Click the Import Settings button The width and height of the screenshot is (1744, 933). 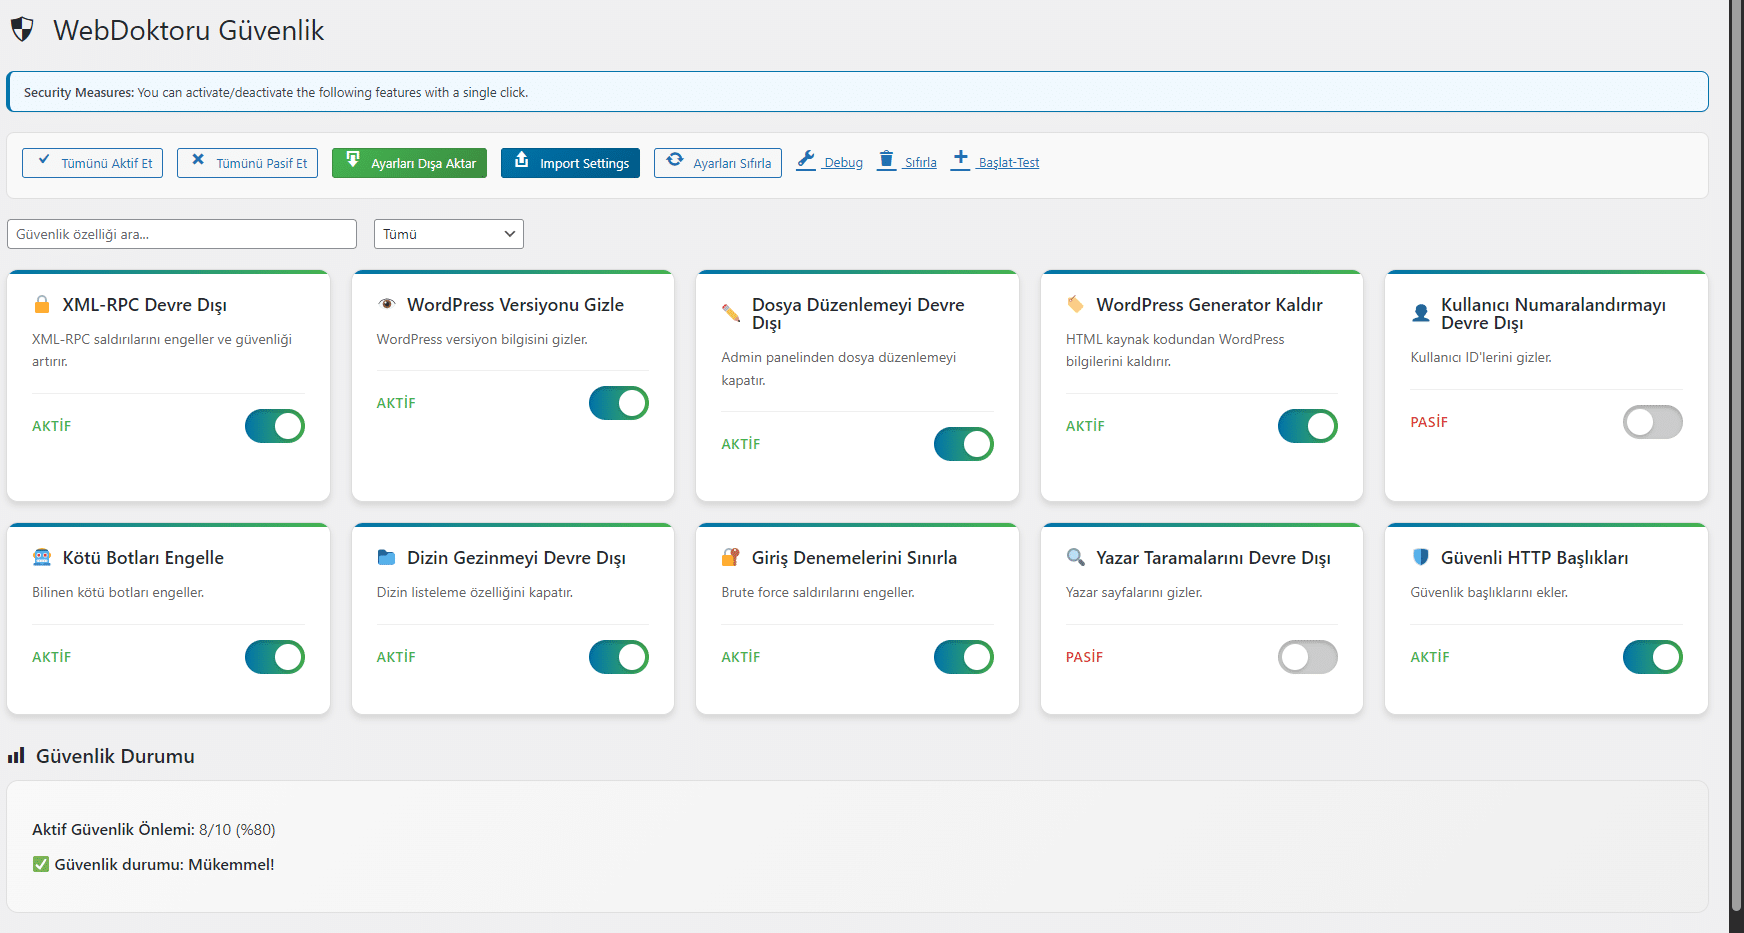(x=570, y=163)
